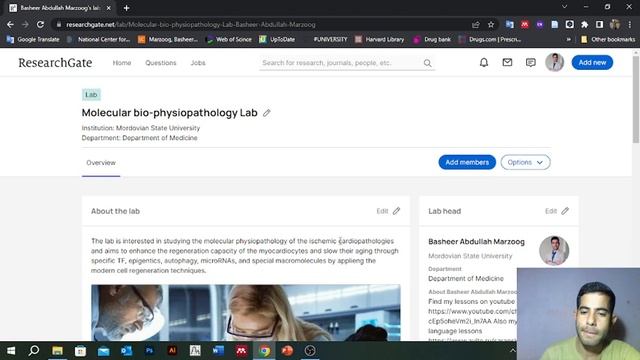Open the Google Translate bookmark

(x=33, y=40)
